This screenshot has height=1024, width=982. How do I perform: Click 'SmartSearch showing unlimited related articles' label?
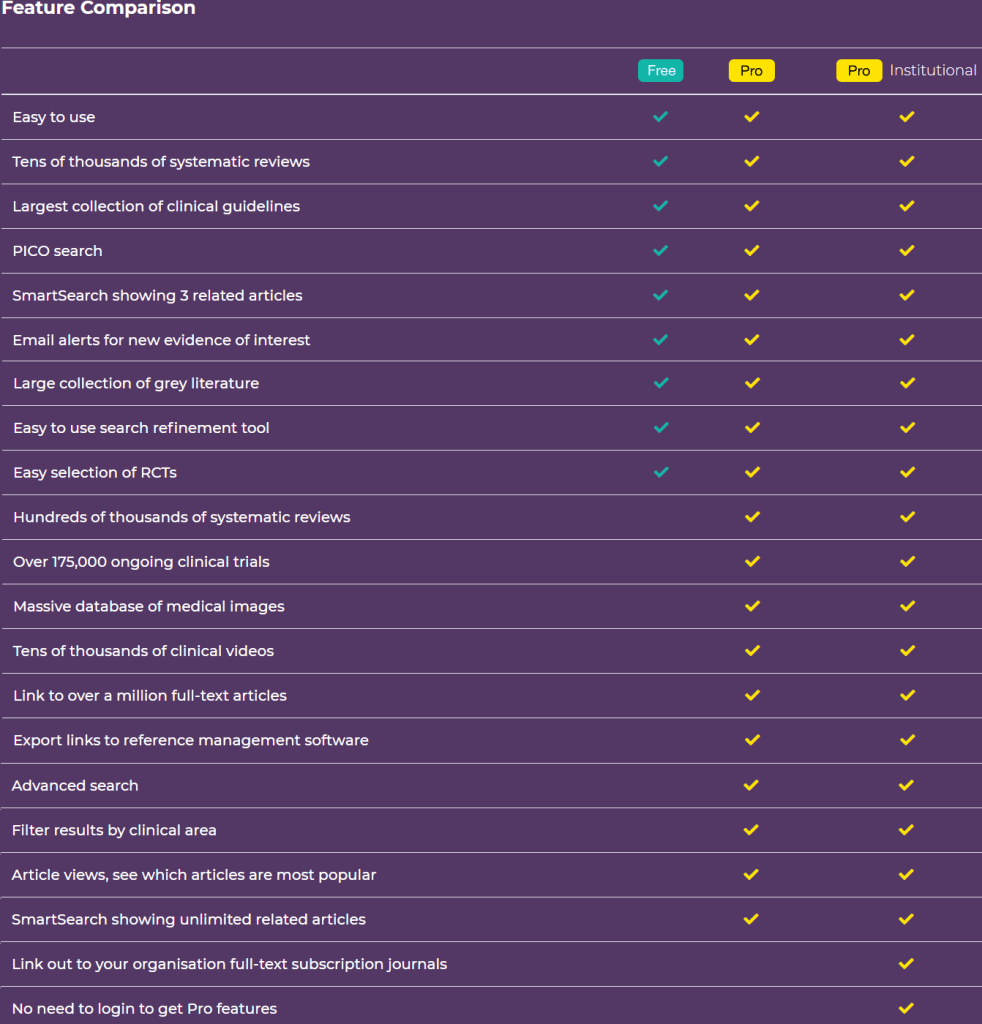tap(189, 919)
